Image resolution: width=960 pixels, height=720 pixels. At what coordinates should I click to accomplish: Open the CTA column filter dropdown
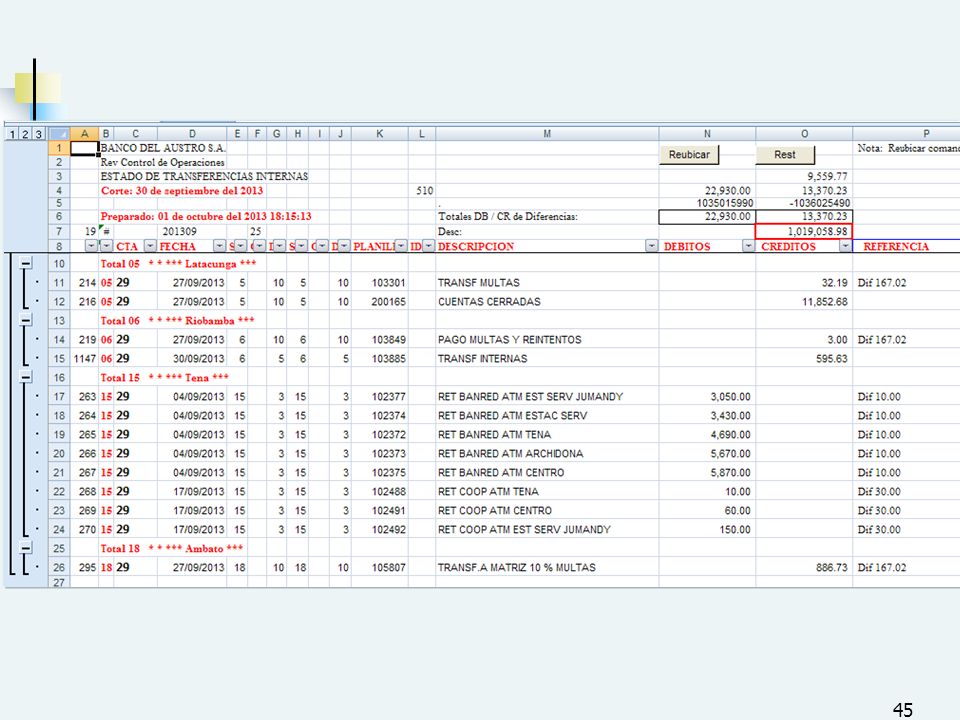[x=150, y=246]
